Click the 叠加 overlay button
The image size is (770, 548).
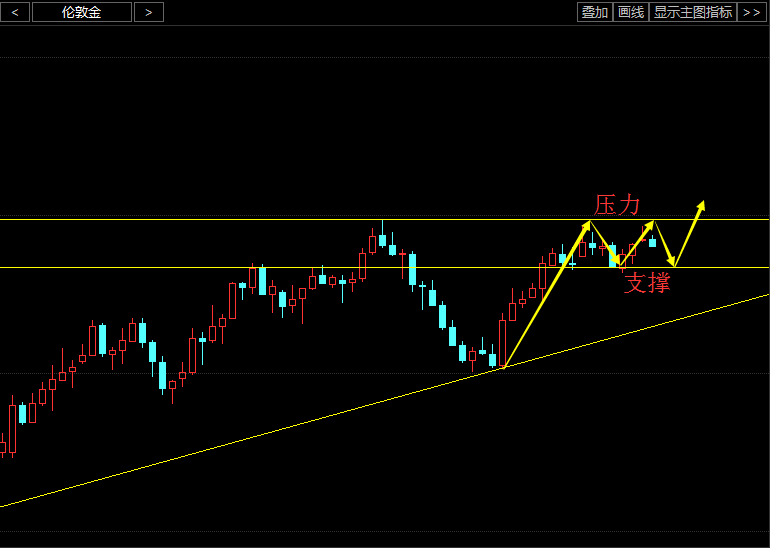click(x=595, y=12)
